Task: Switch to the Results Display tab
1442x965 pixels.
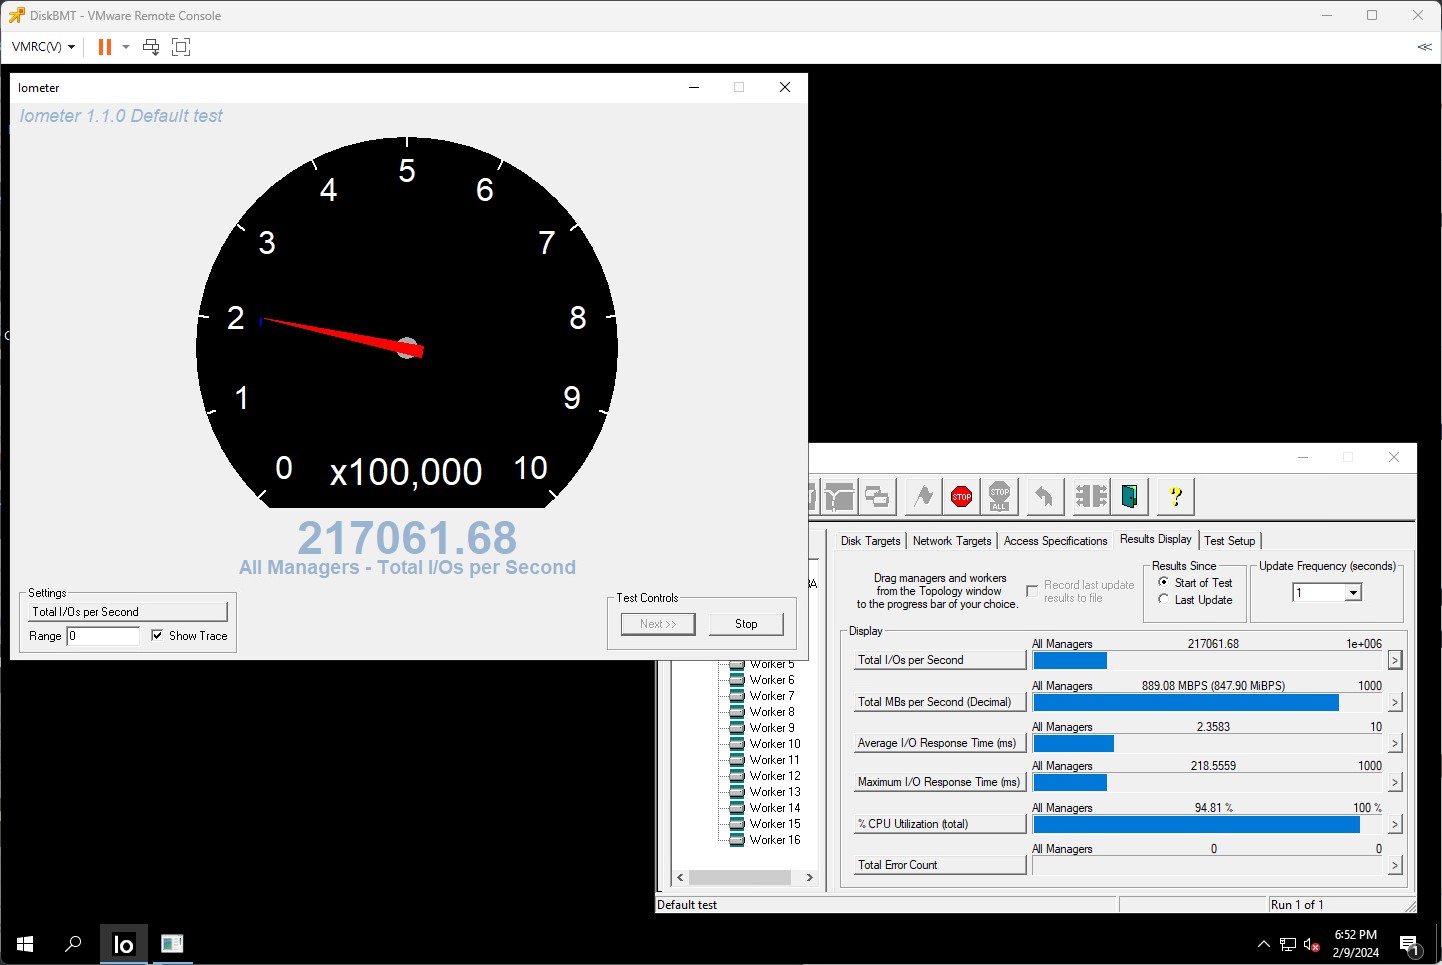Action: 1155,539
